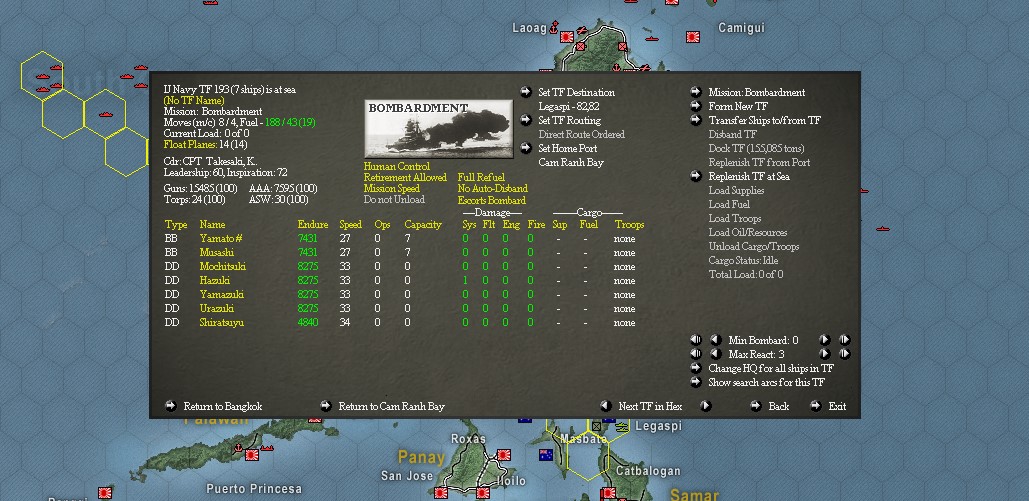Click the anchor port icon next to Laoag

click(553, 28)
